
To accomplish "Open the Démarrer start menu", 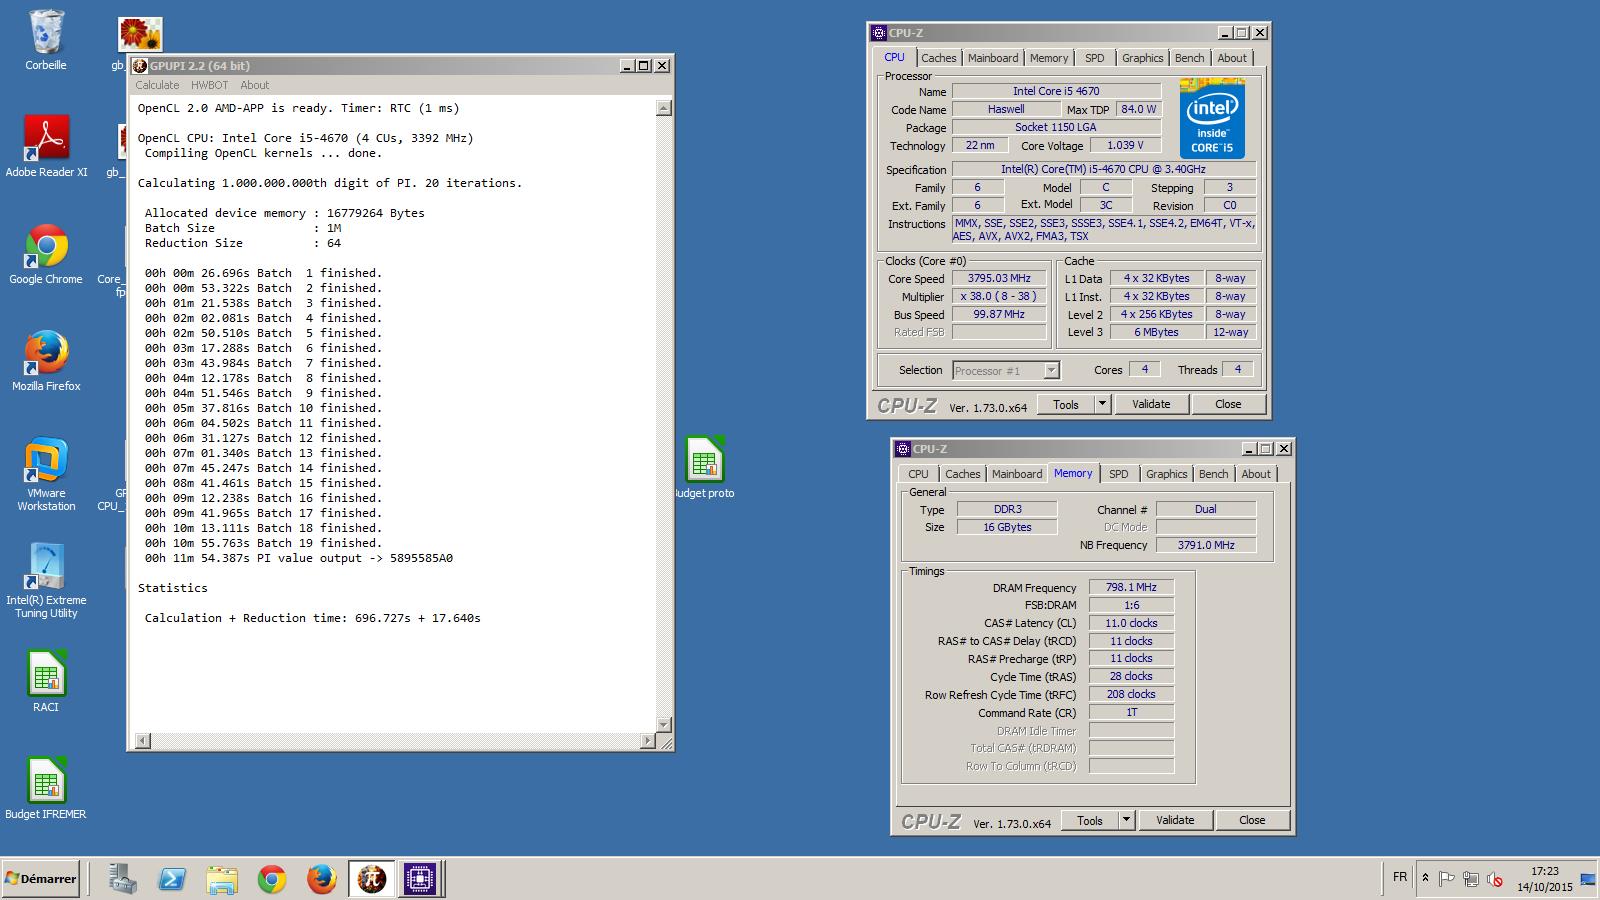I will pyautogui.click(x=41, y=879).
